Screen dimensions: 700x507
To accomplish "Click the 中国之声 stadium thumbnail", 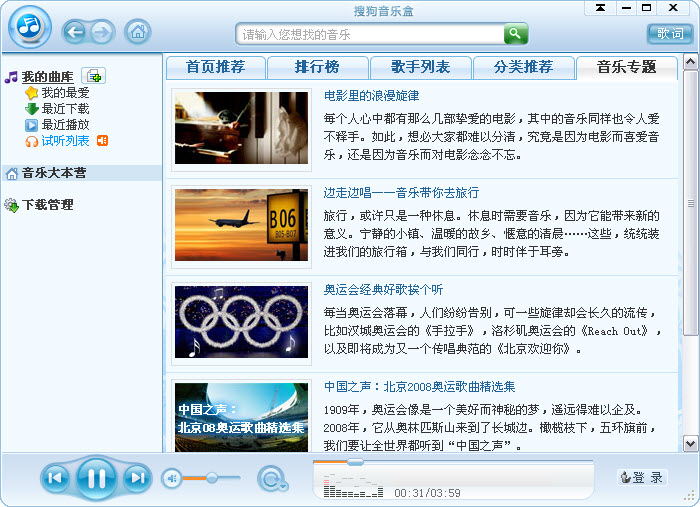I will click(x=242, y=417).
